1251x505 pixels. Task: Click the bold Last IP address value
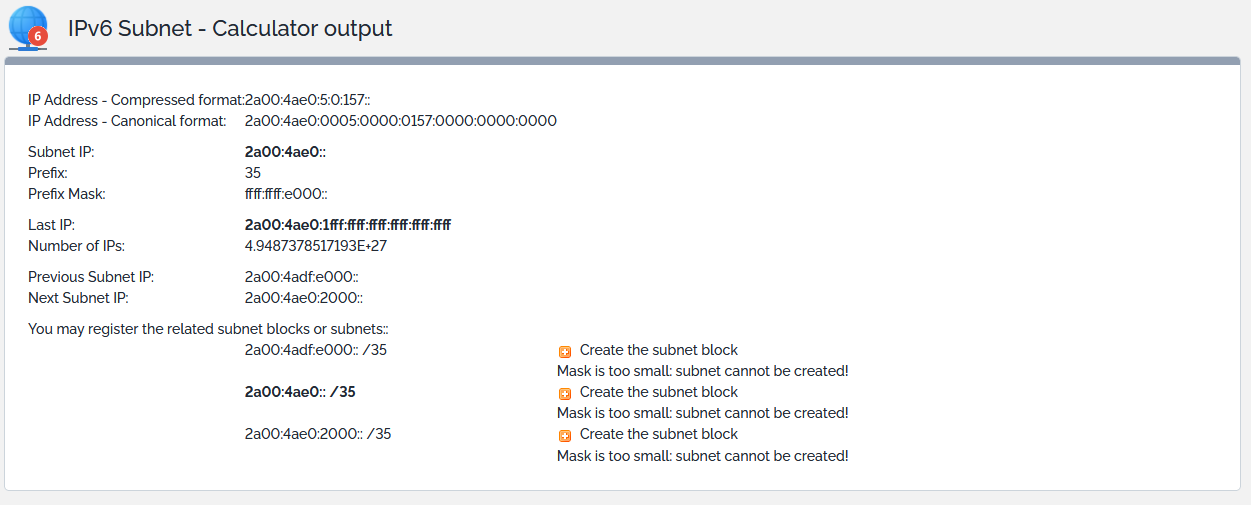(x=347, y=225)
